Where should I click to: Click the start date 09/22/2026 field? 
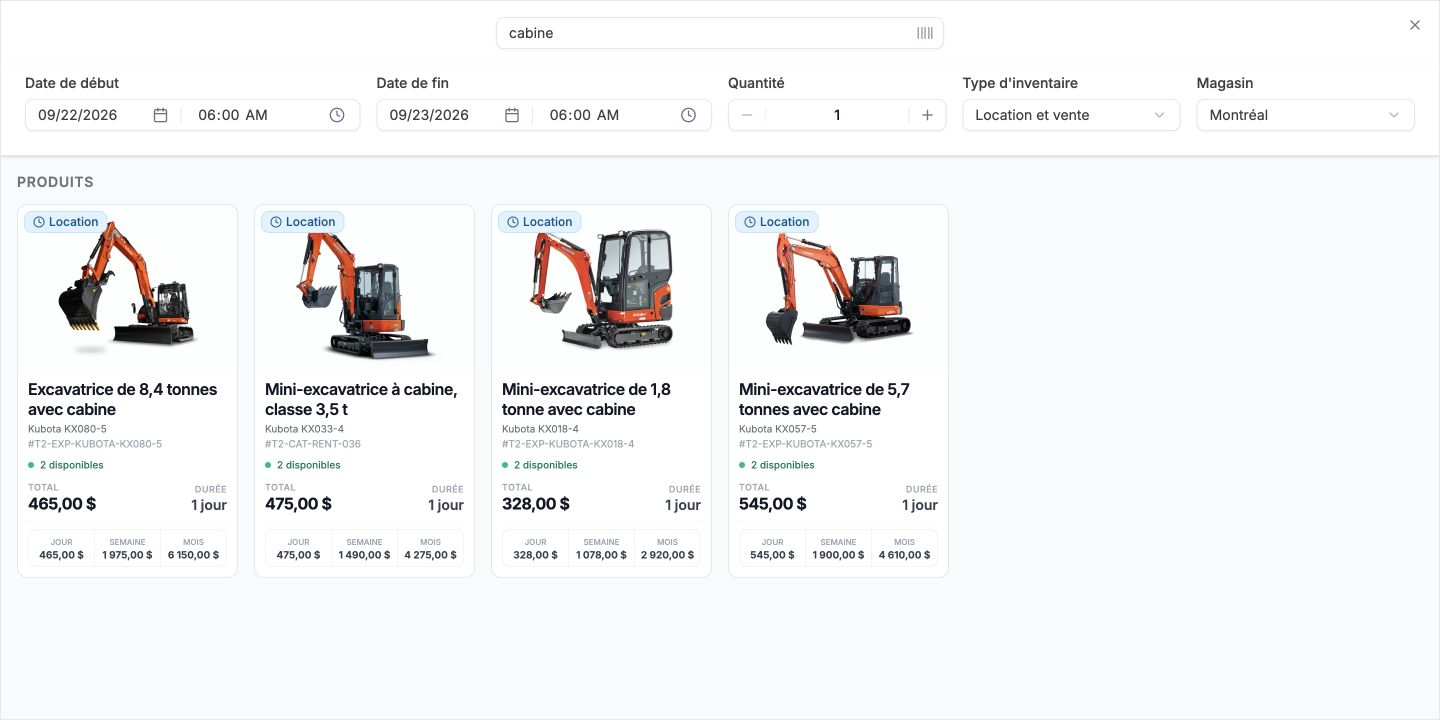(x=78, y=115)
